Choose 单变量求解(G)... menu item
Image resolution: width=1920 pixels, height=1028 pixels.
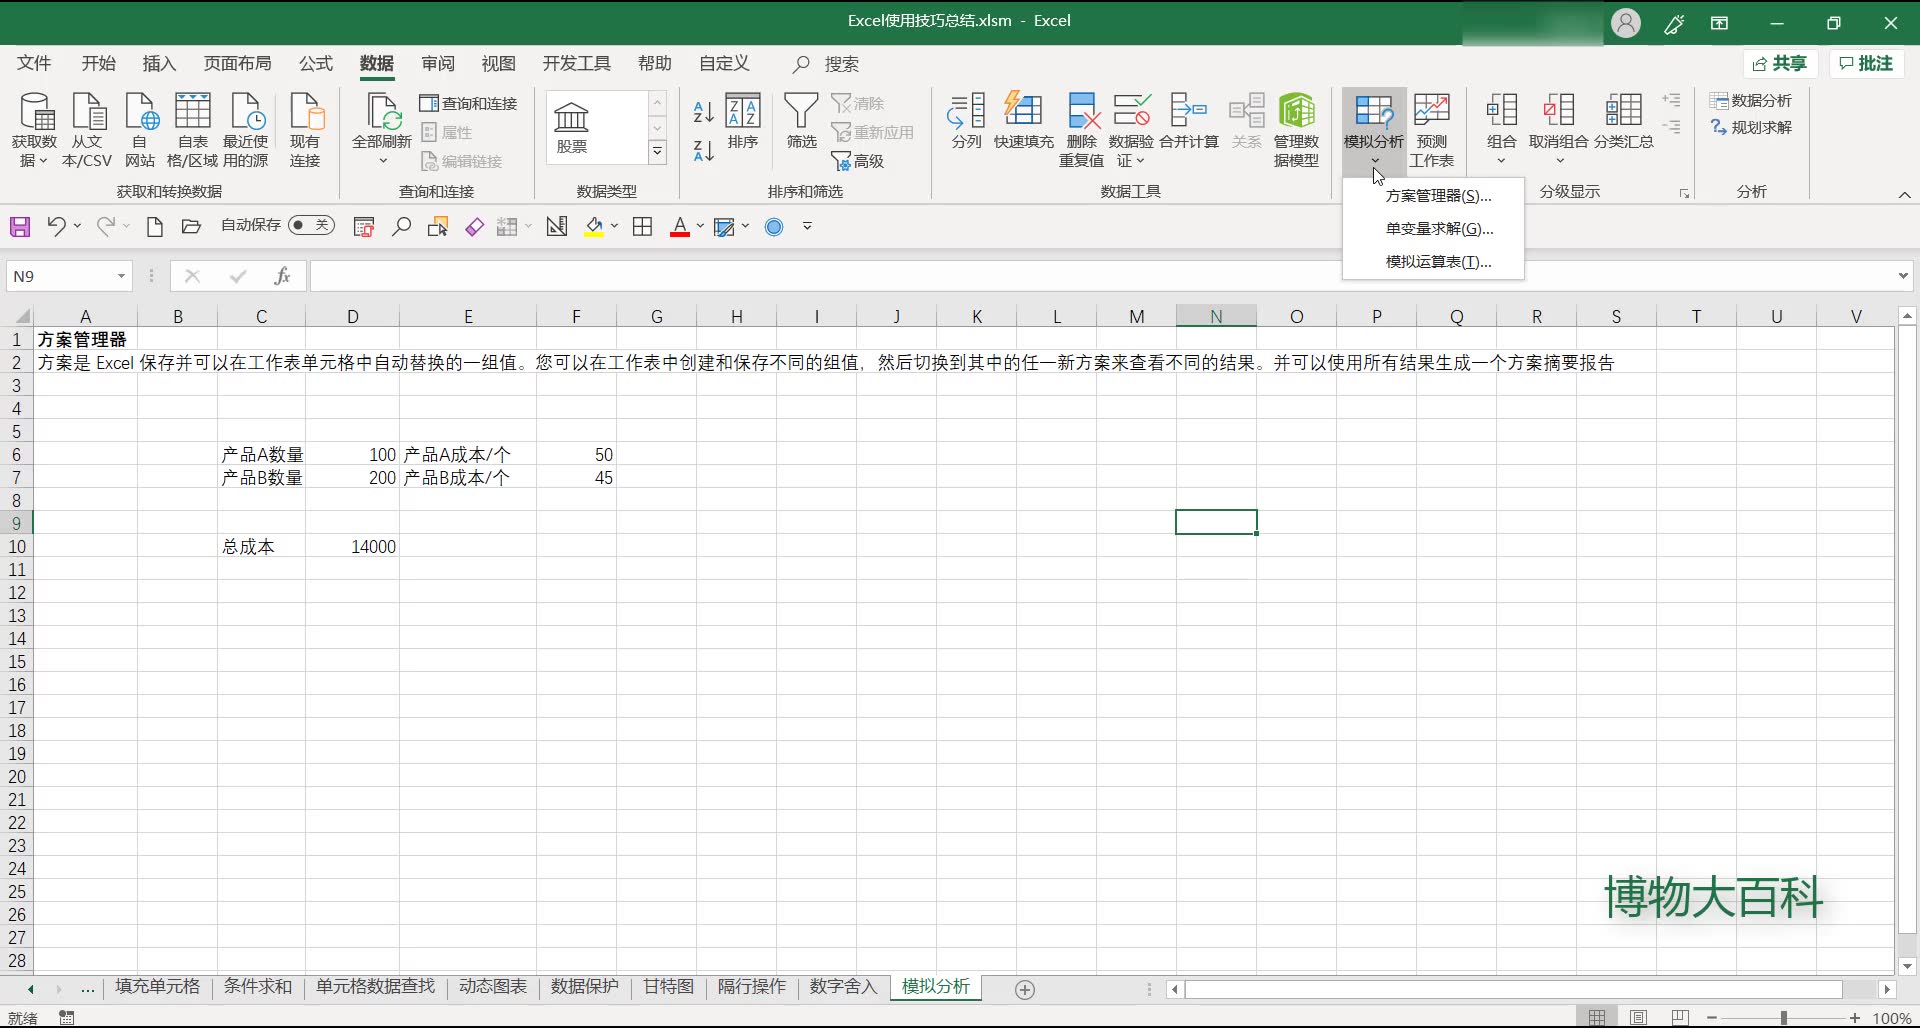click(x=1439, y=229)
